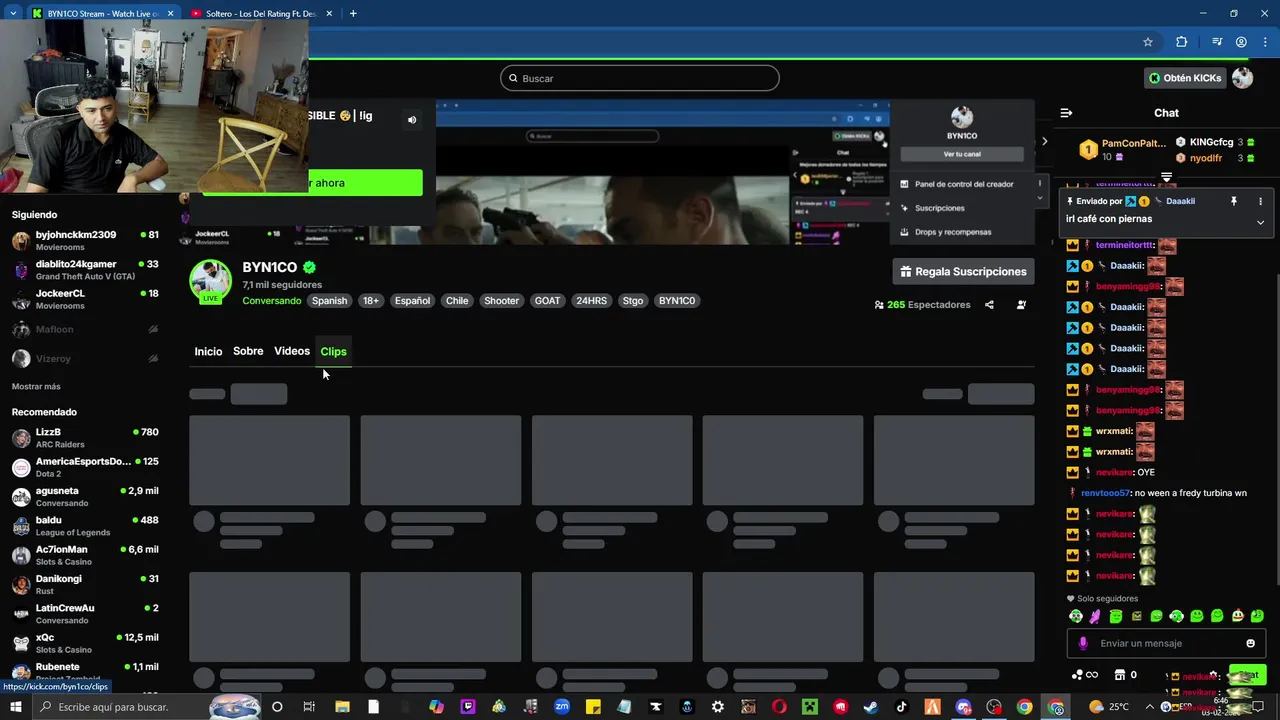Image resolution: width=1280 pixels, height=720 pixels.
Task: Focus the Buscar search field
Action: click(x=640, y=78)
